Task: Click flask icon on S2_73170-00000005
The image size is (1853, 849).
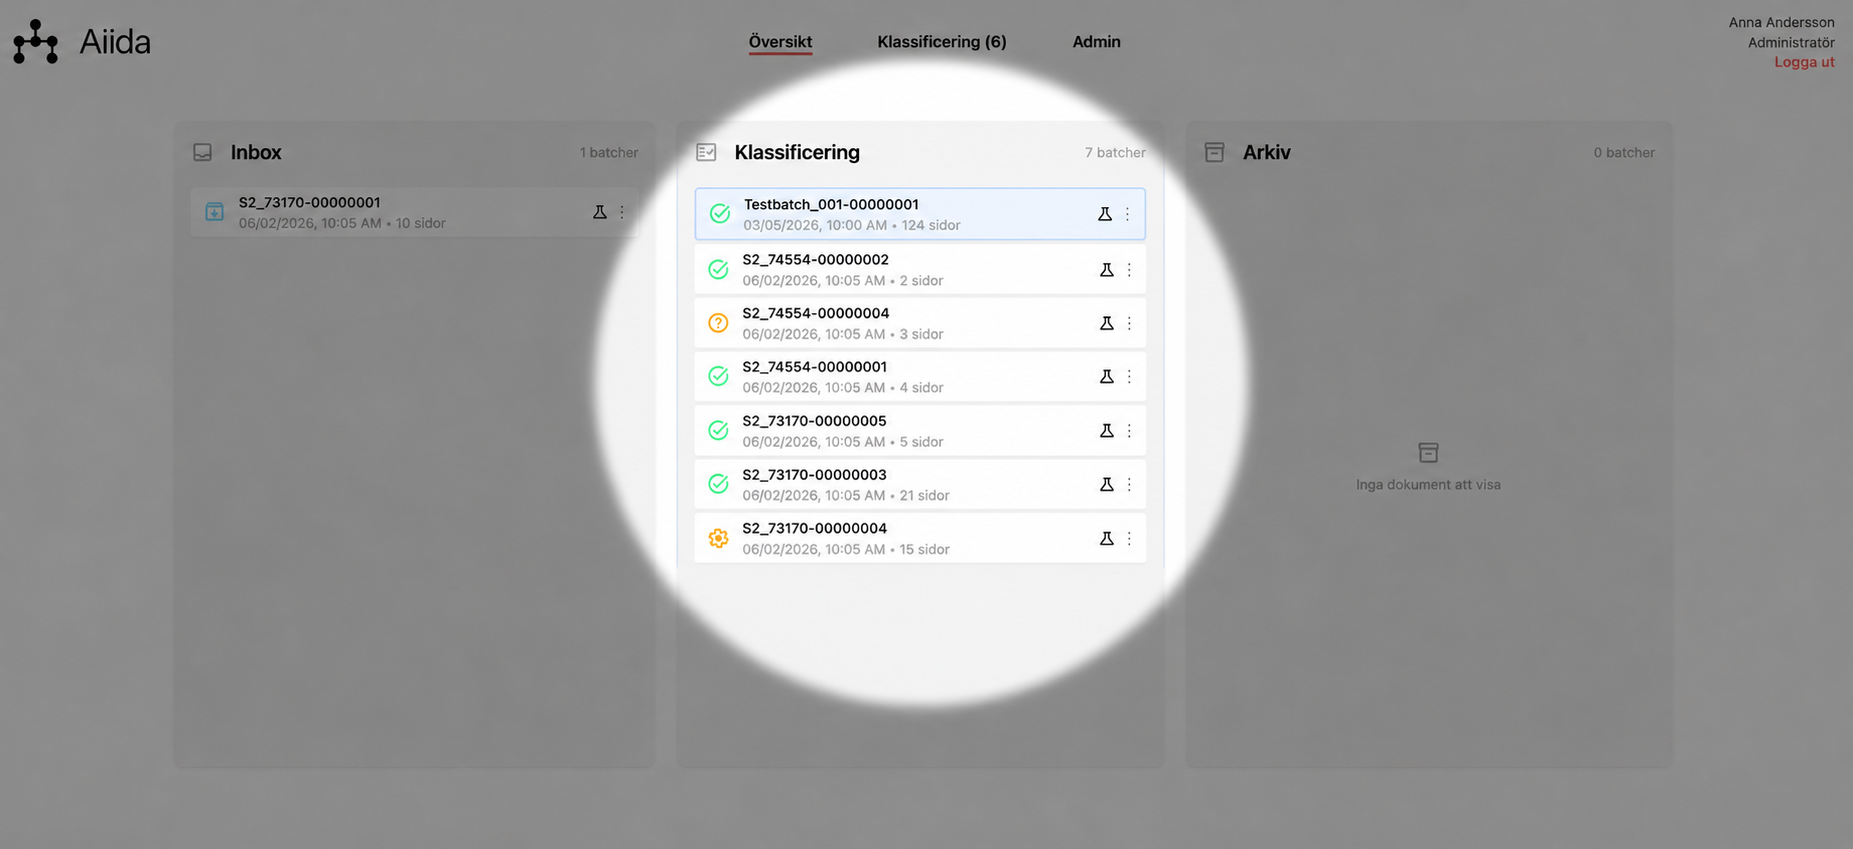Action: click(x=1107, y=430)
